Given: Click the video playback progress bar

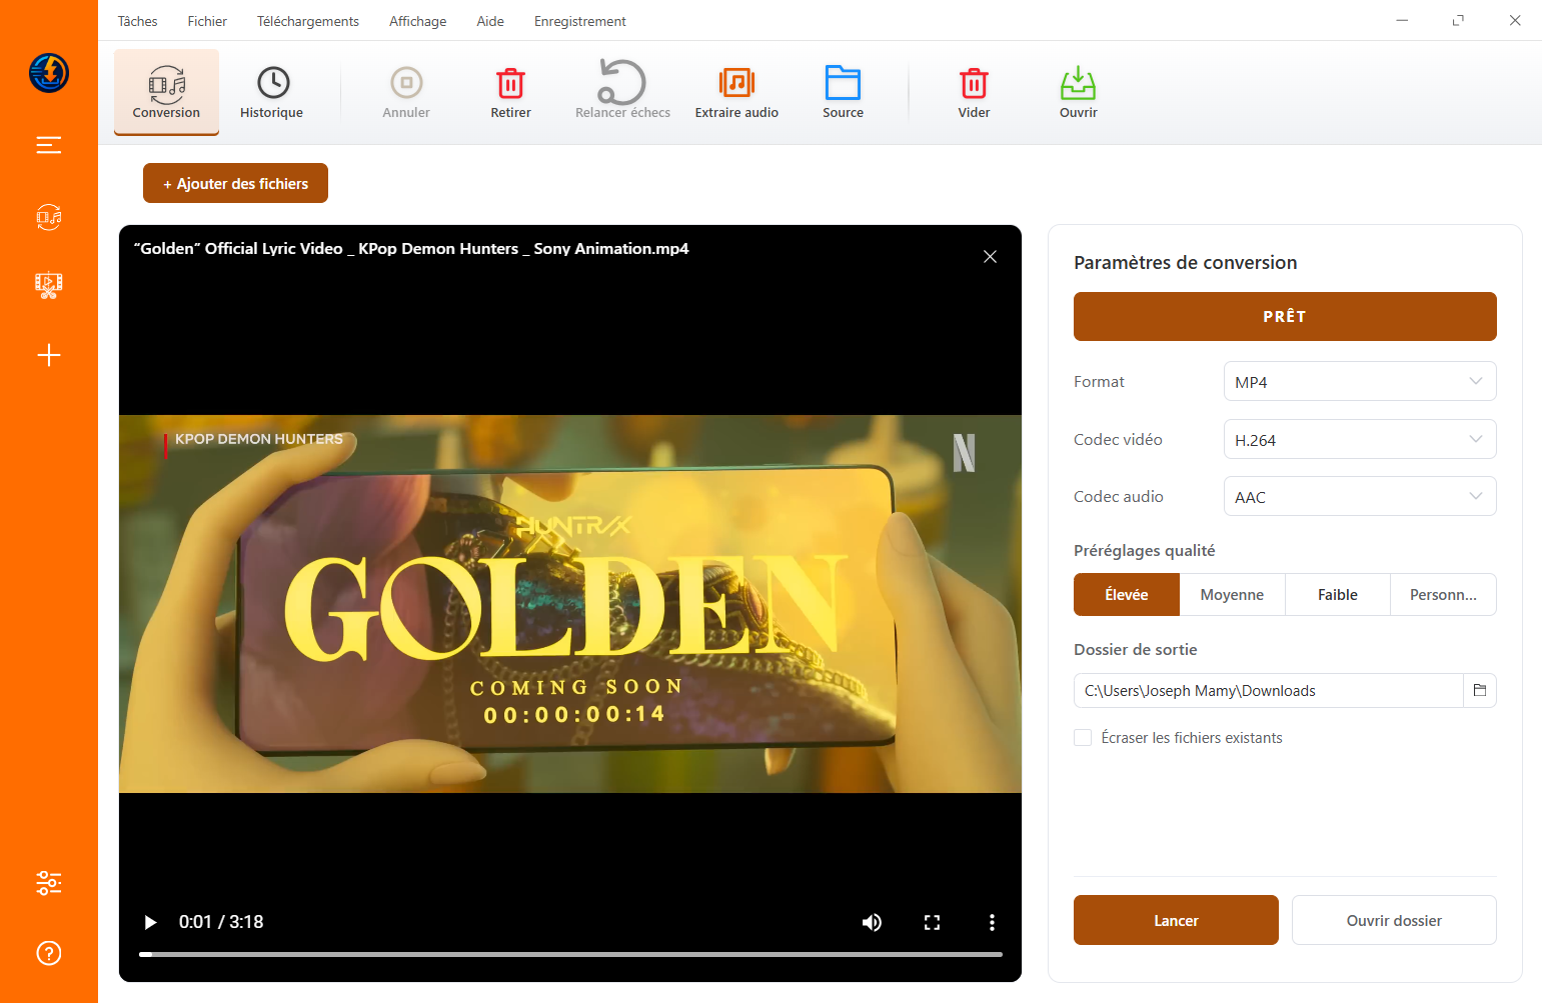Looking at the screenshot, I should click(571, 954).
